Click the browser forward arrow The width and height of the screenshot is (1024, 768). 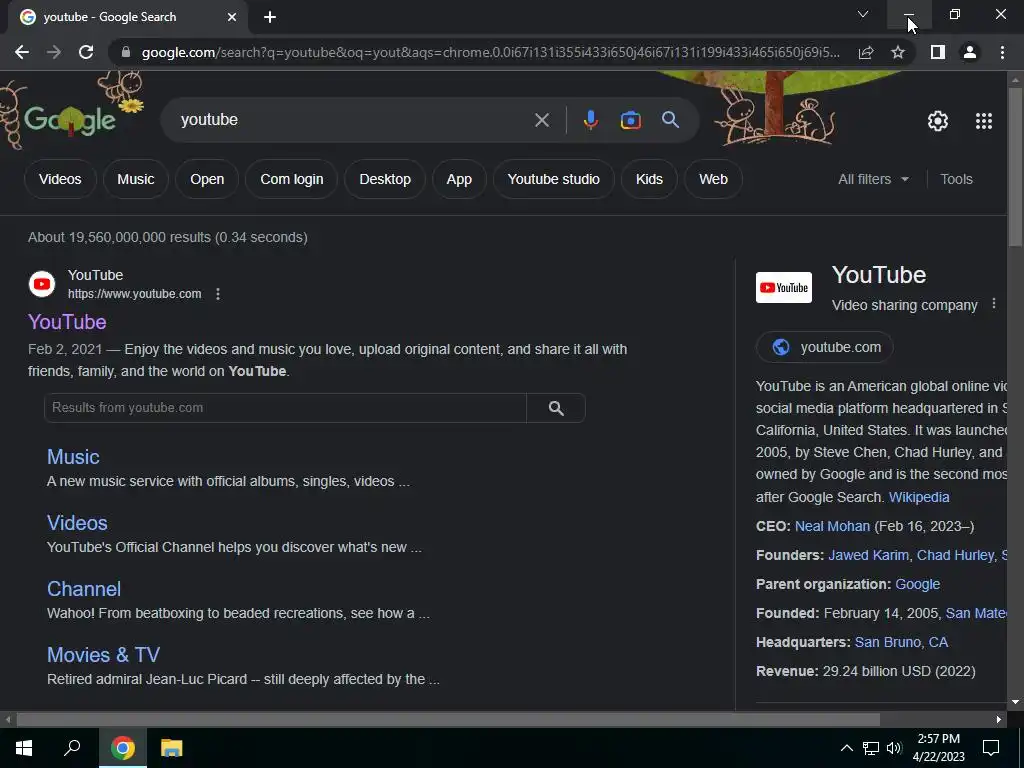click(x=54, y=52)
